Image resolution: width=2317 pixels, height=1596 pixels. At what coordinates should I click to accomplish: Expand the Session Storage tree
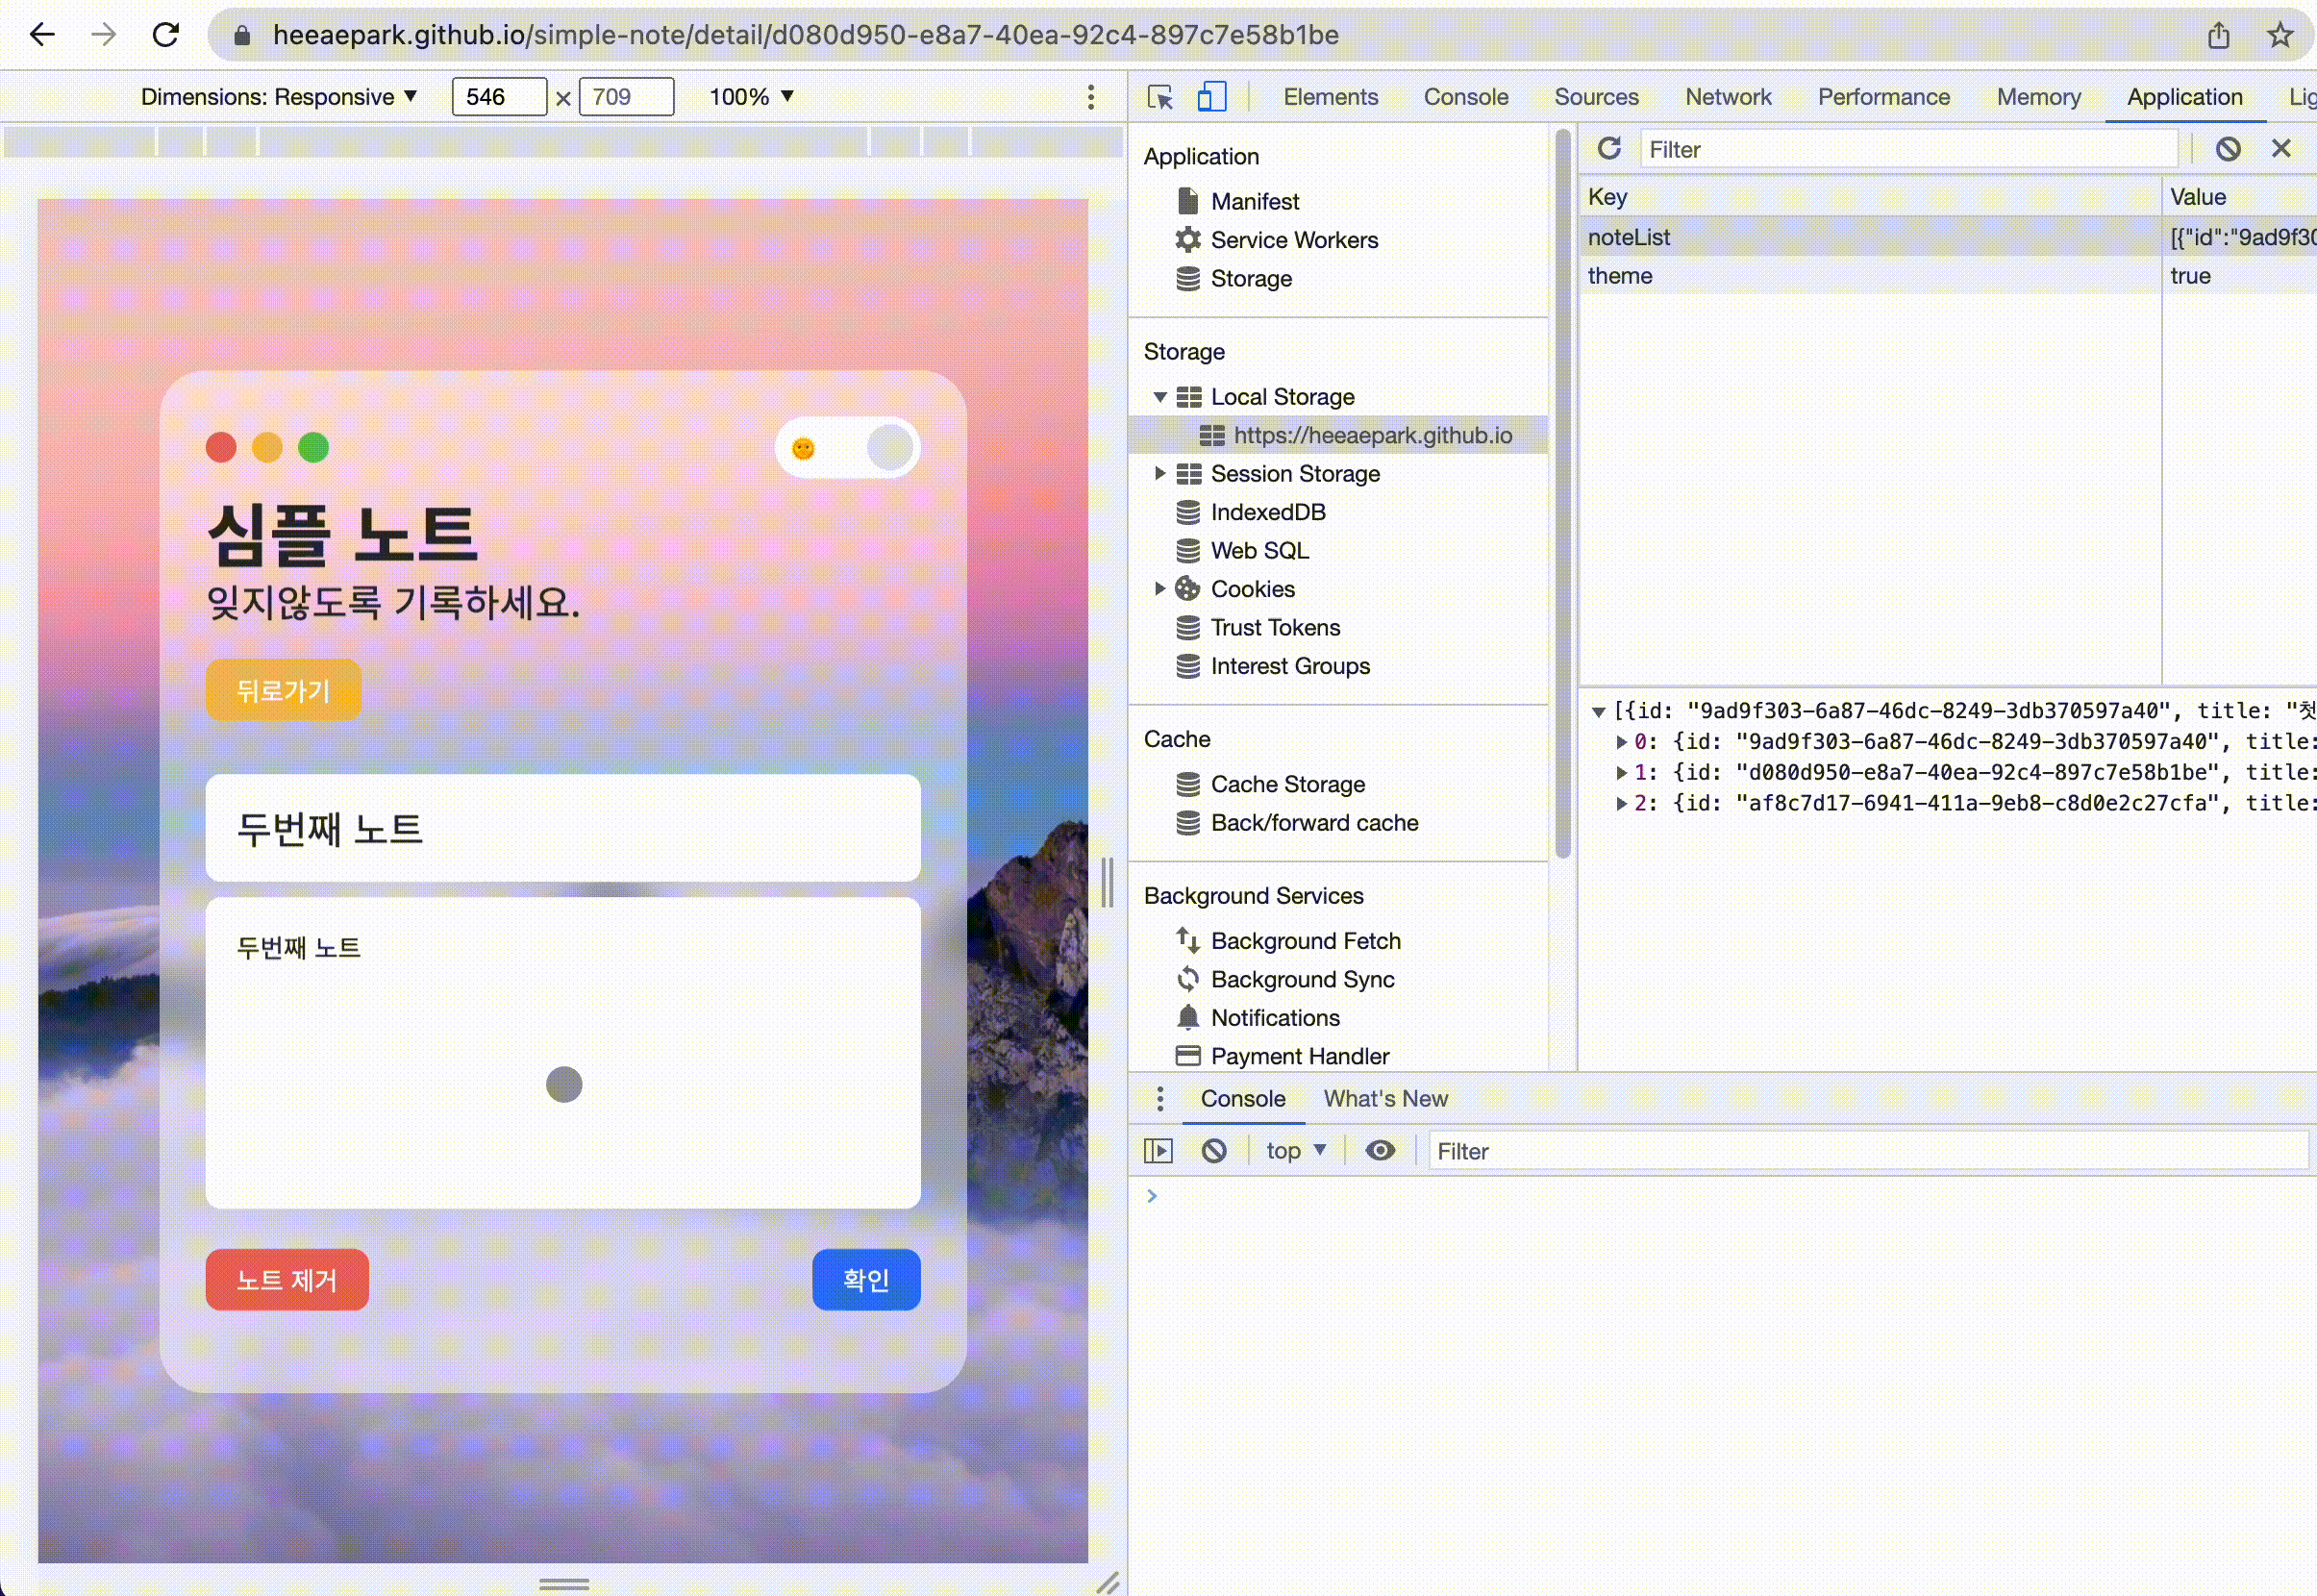click(1159, 473)
